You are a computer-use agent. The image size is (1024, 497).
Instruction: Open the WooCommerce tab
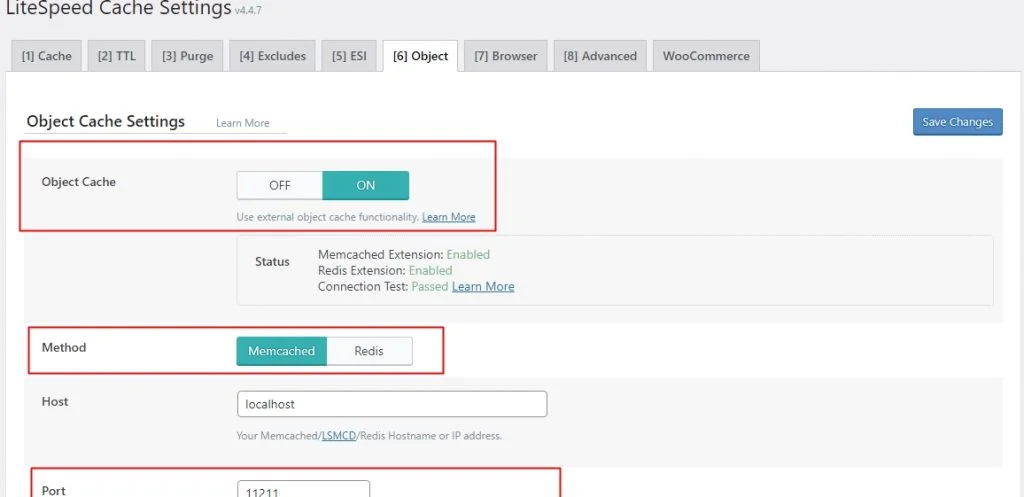pos(706,56)
